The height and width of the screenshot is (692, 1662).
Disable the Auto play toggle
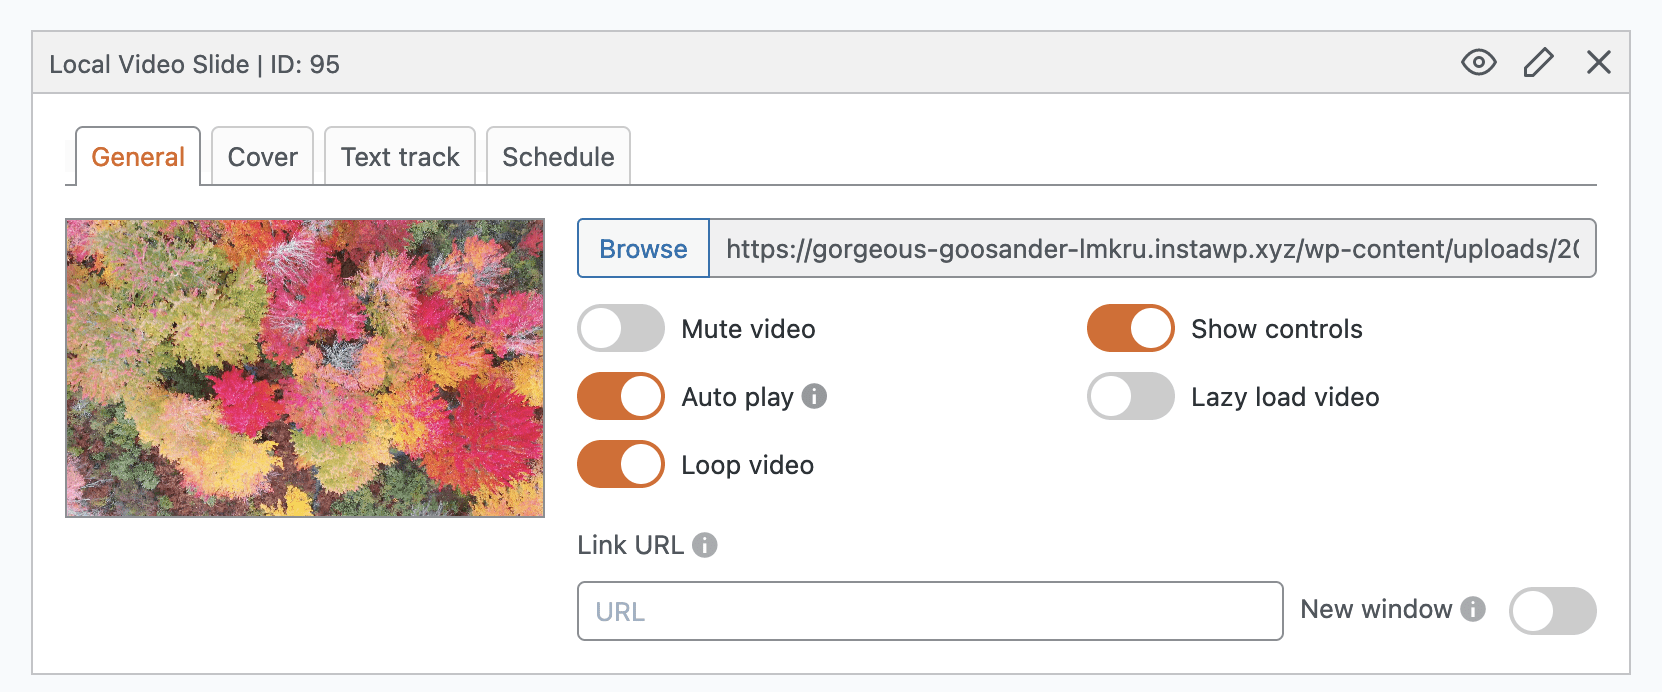click(621, 396)
